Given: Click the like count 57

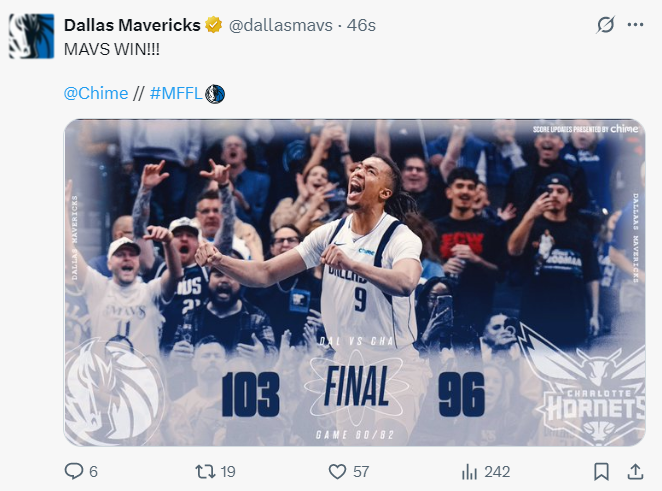Looking at the screenshot, I should 361,472.
